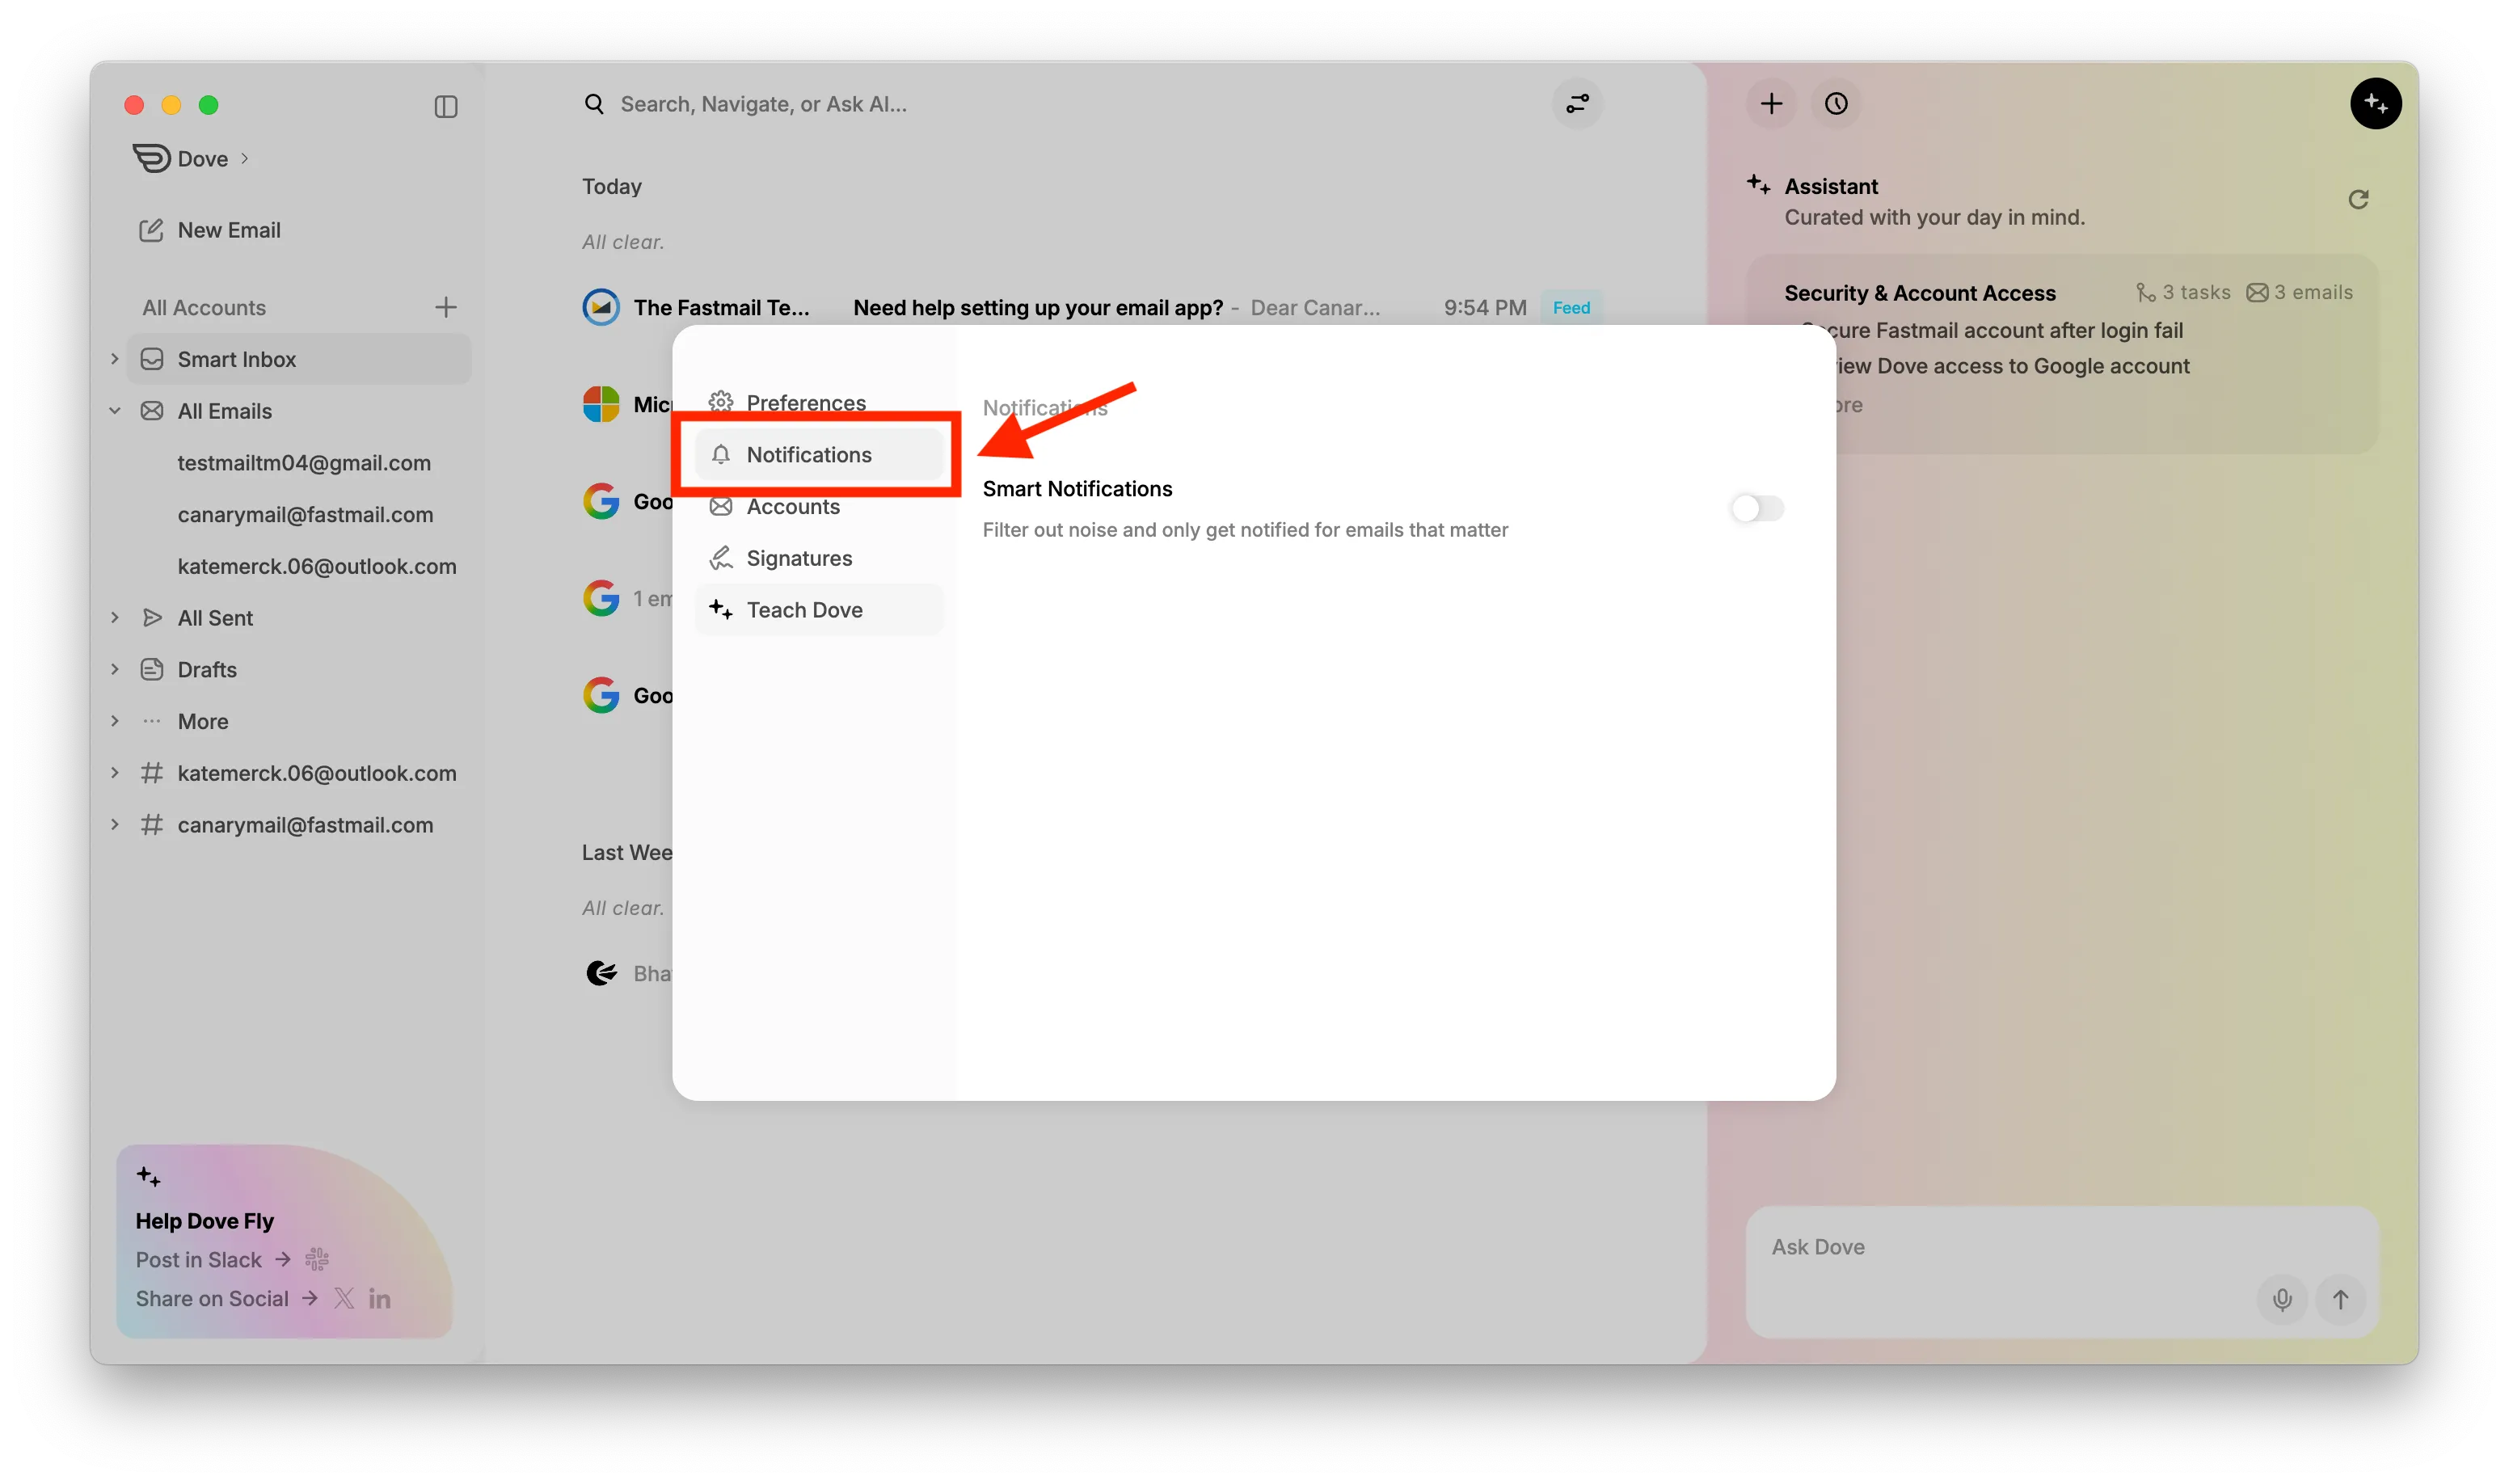
Task: Focus the search or Ask AI field
Action: click(763, 104)
